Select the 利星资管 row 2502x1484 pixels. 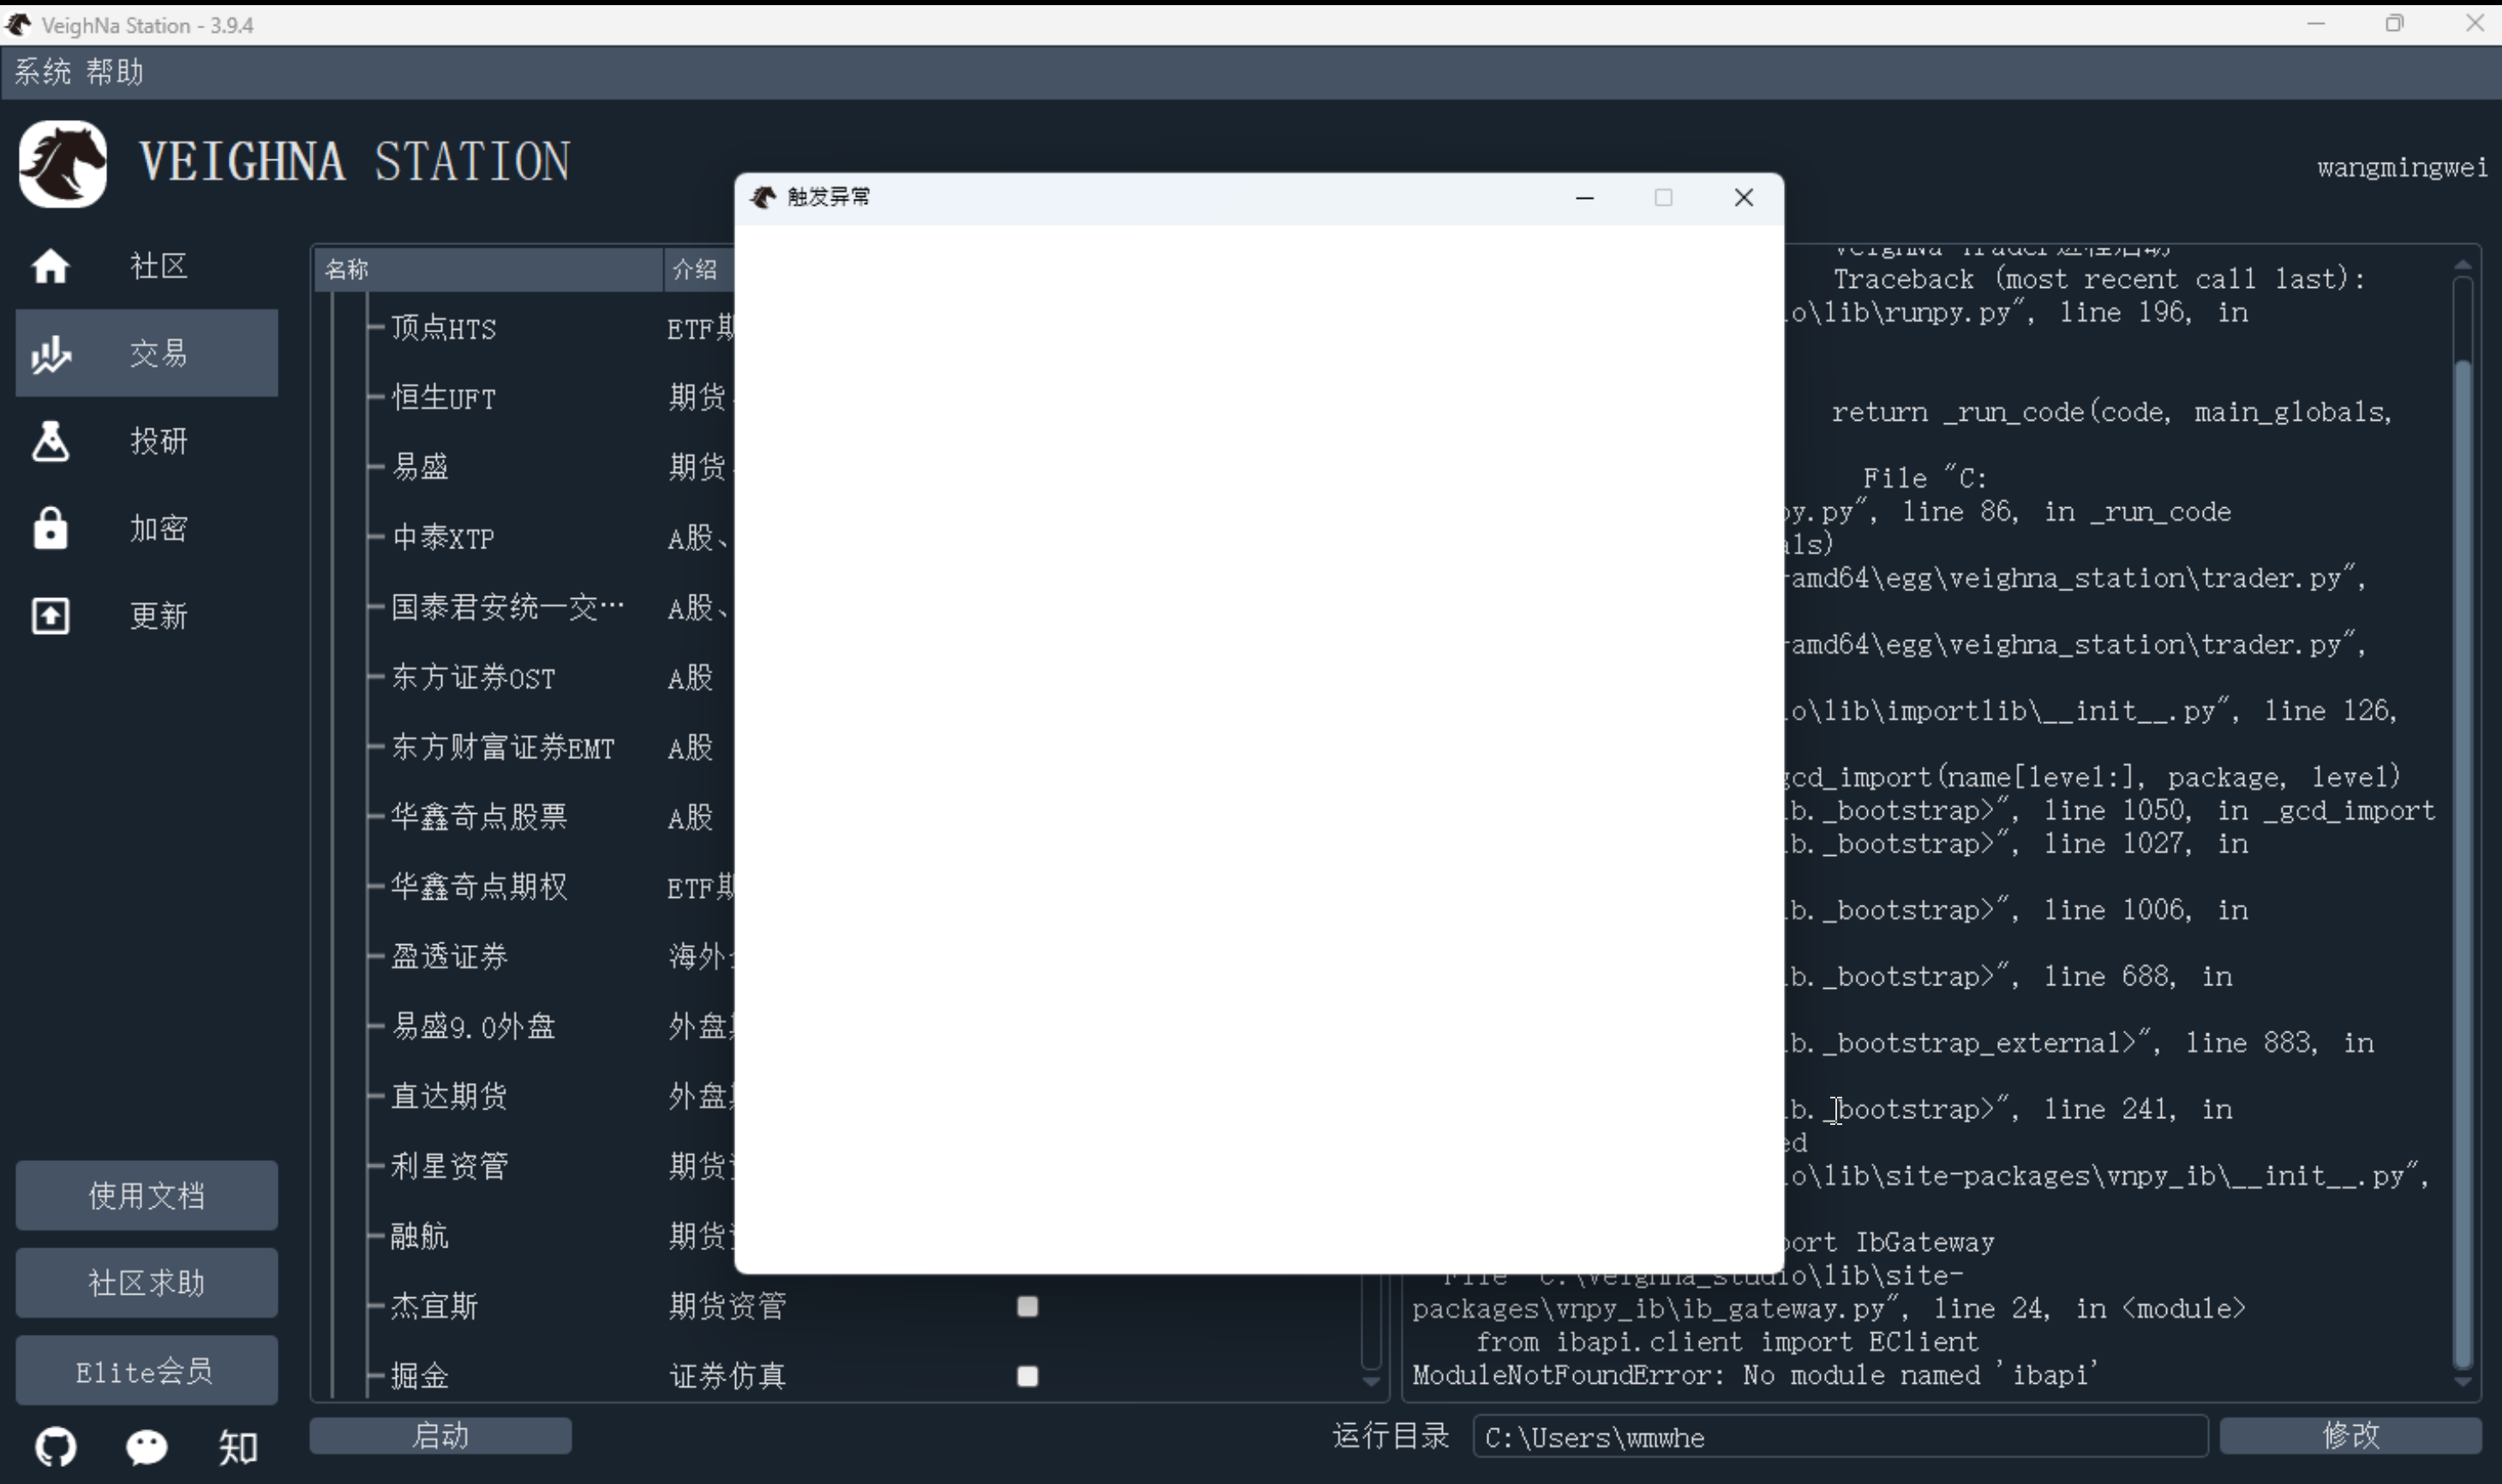coord(449,1167)
